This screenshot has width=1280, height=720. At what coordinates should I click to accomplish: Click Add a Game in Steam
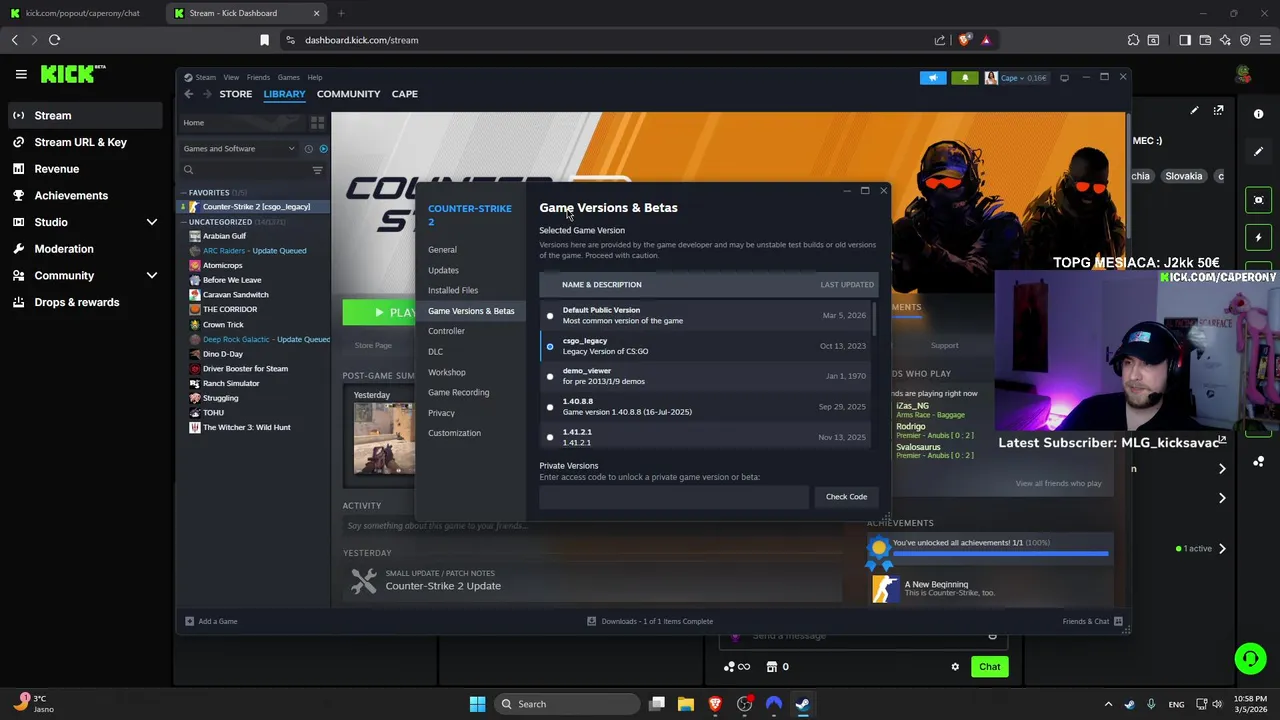click(x=211, y=621)
